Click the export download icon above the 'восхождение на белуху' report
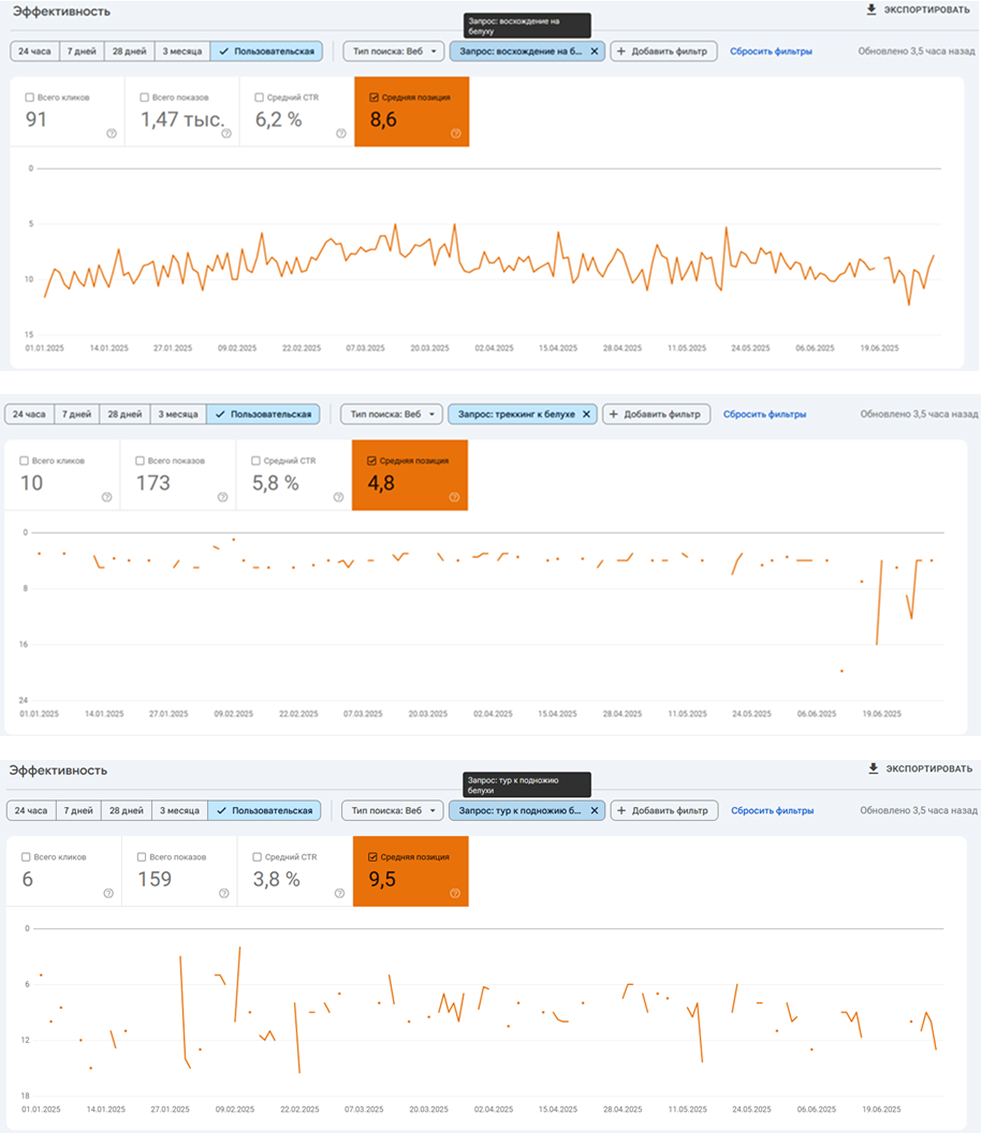Image resolution: width=981 pixels, height=1135 pixels. pos(871,10)
